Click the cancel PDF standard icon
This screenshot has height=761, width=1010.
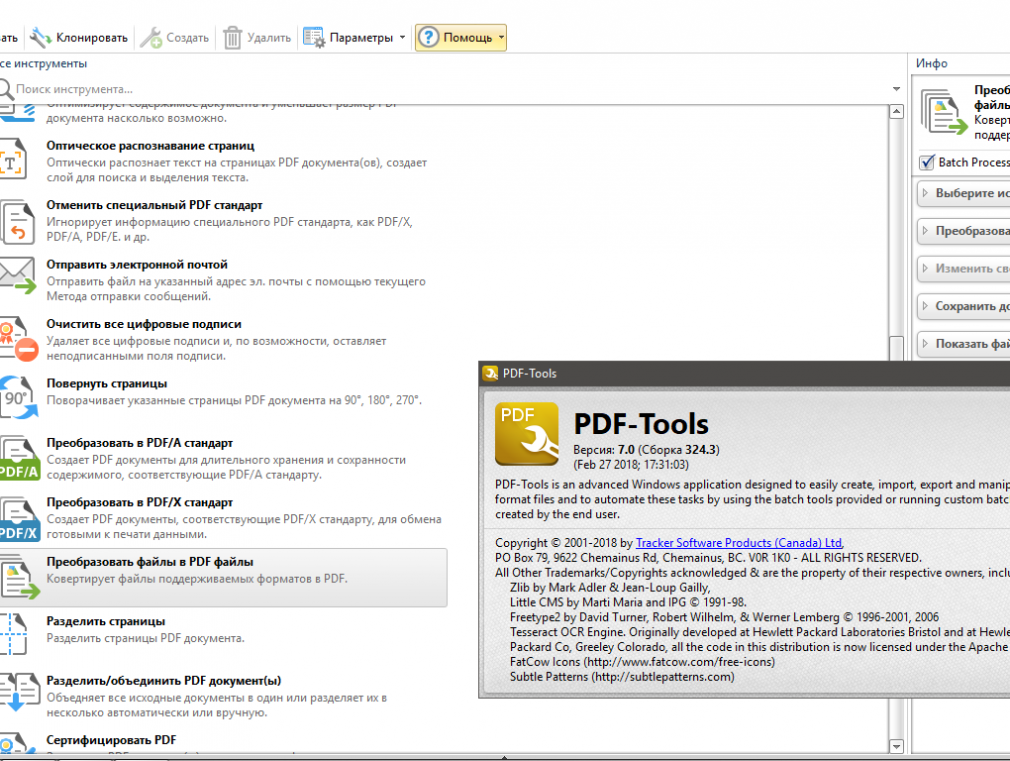click(x=17, y=222)
